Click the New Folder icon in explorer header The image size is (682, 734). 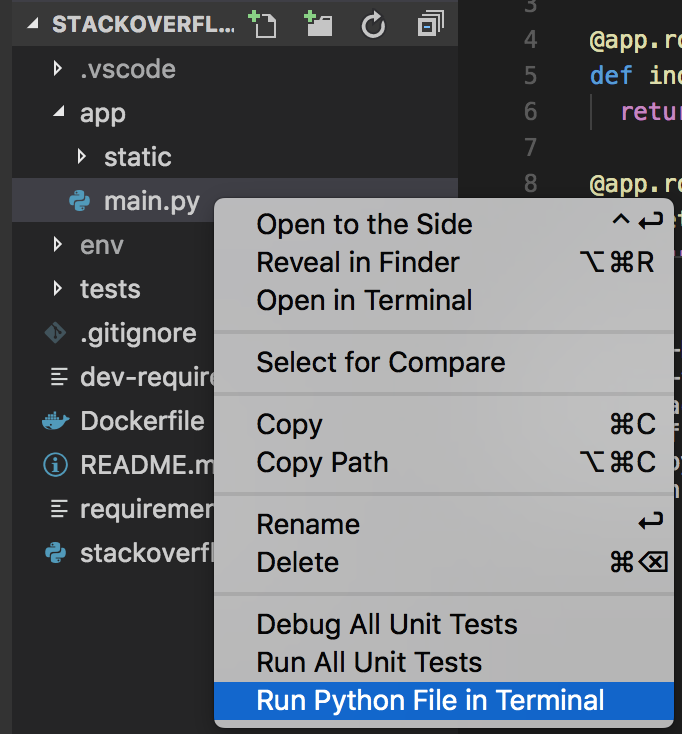point(318,24)
